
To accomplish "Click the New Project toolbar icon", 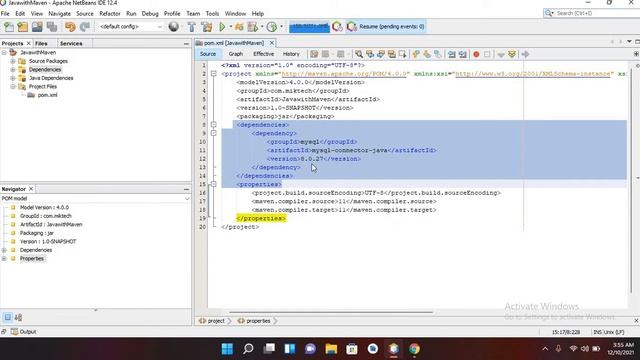I will pos(22,27).
